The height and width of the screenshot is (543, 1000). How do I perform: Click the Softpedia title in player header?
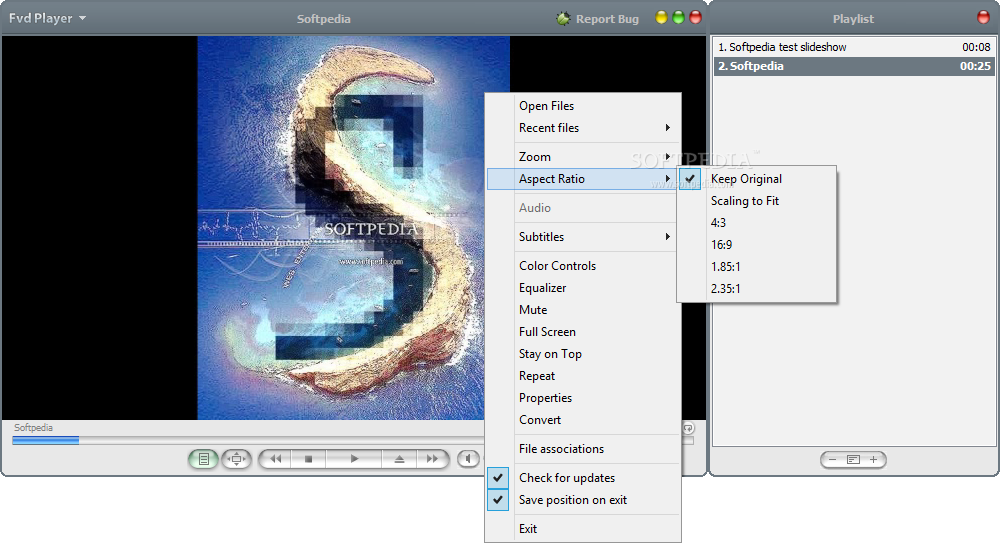[323, 19]
